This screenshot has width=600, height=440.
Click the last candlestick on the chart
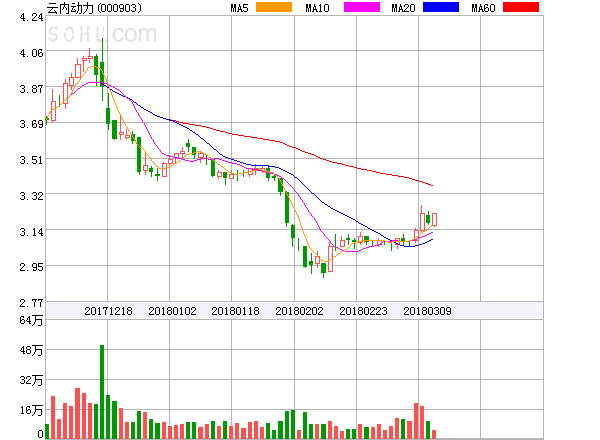[434, 220]
